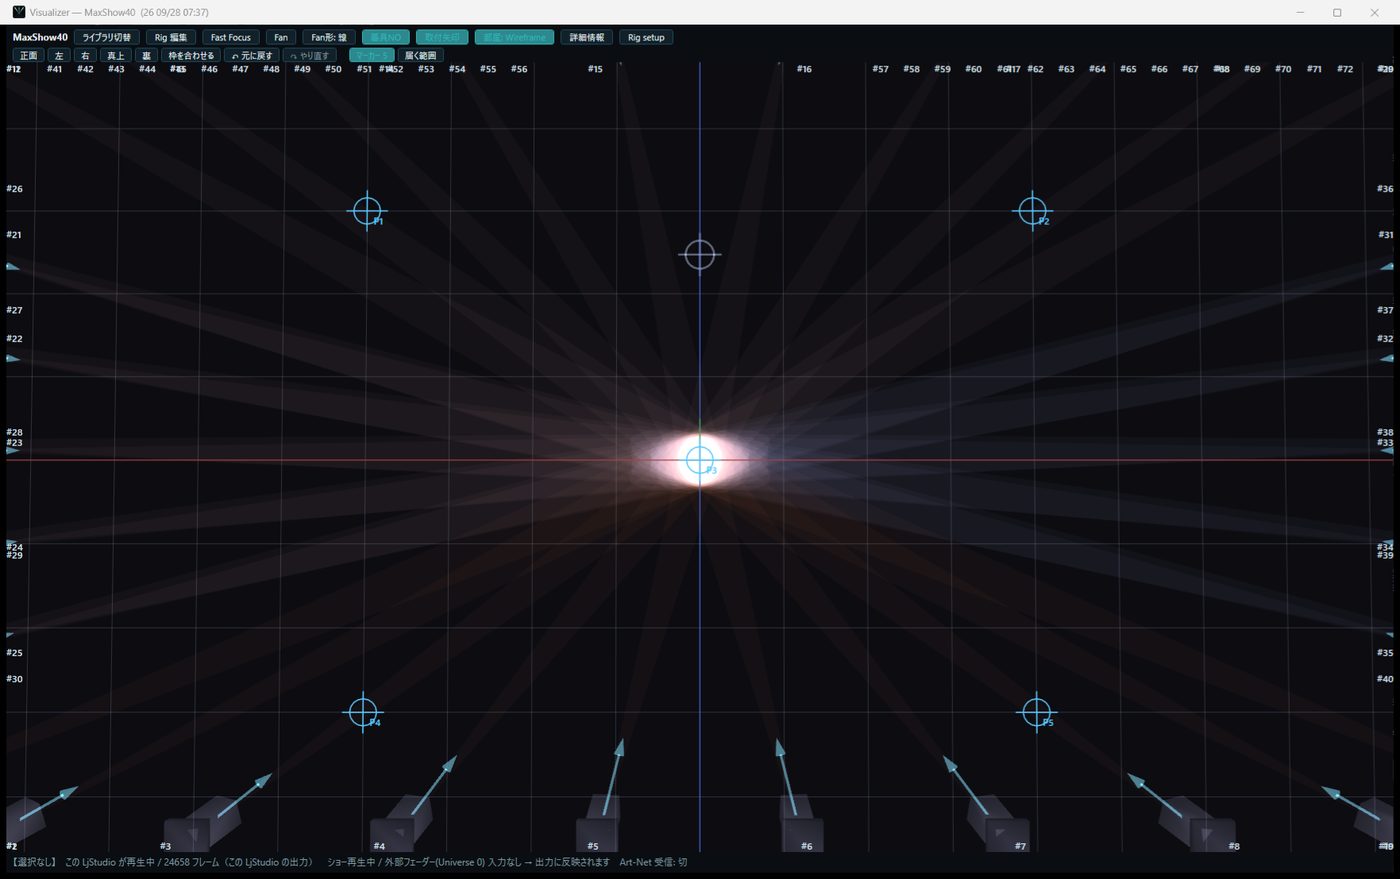Select focus marker P1 crosshair
Screen dimensions: 1400x879
pos(367,211)
